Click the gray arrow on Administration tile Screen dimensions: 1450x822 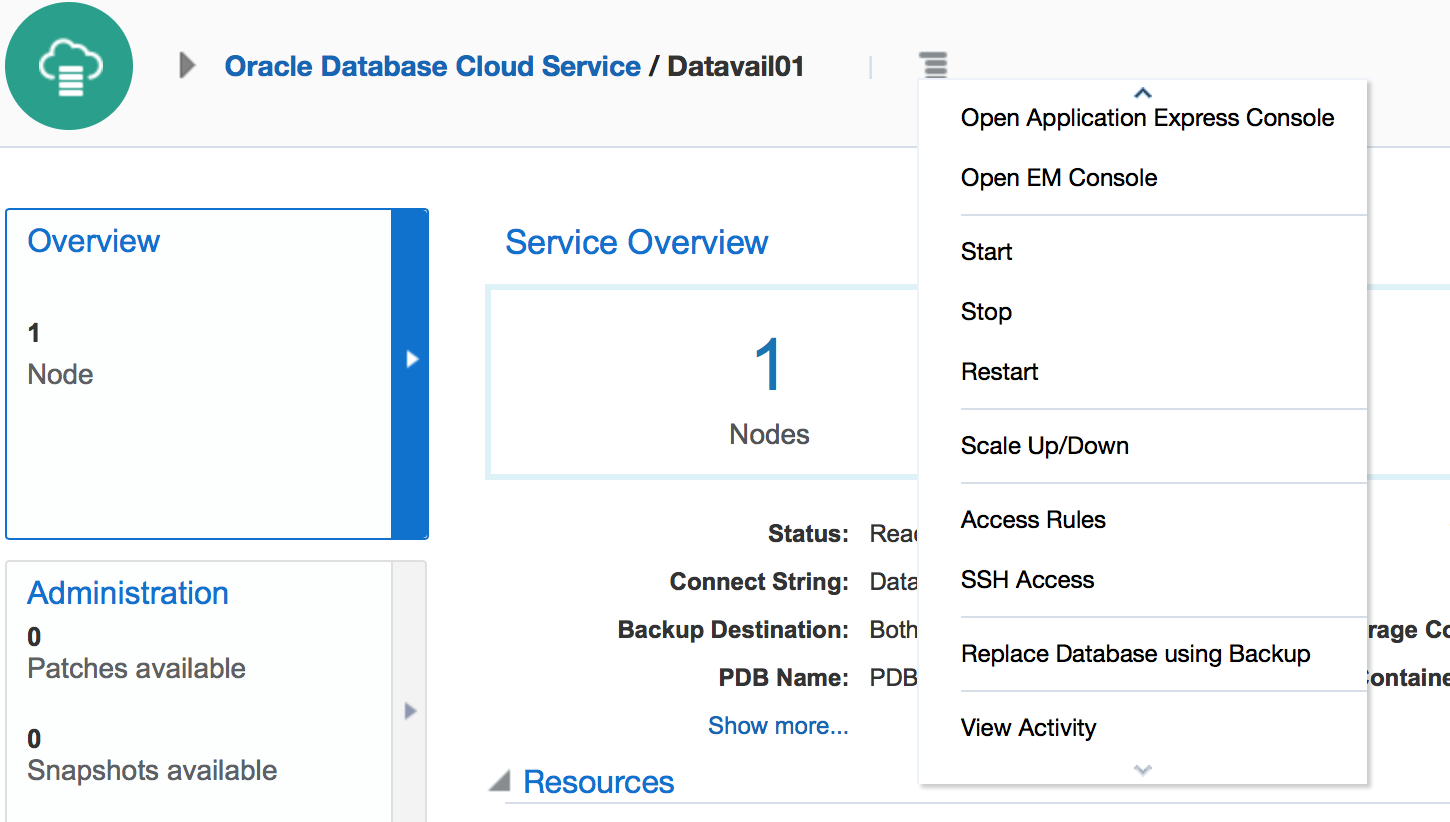tap(410, 711)
